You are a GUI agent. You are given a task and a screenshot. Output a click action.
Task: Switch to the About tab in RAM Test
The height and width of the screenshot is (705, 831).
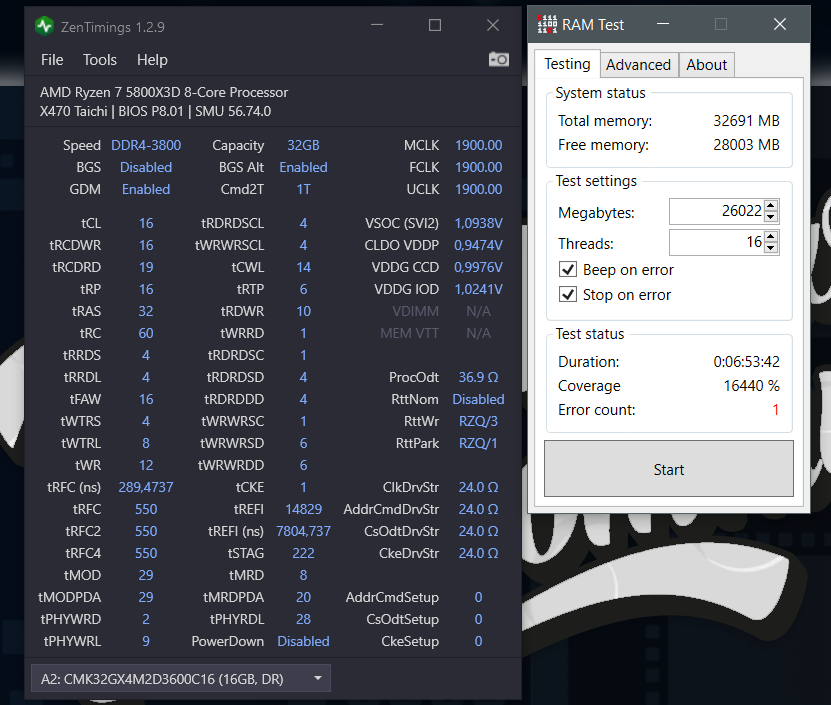point(706,65)
